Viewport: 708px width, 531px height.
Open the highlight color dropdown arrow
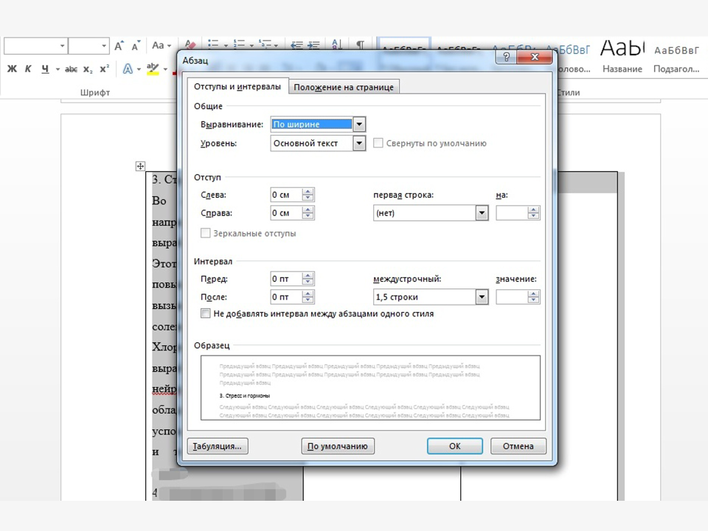(x=165, y=69)
